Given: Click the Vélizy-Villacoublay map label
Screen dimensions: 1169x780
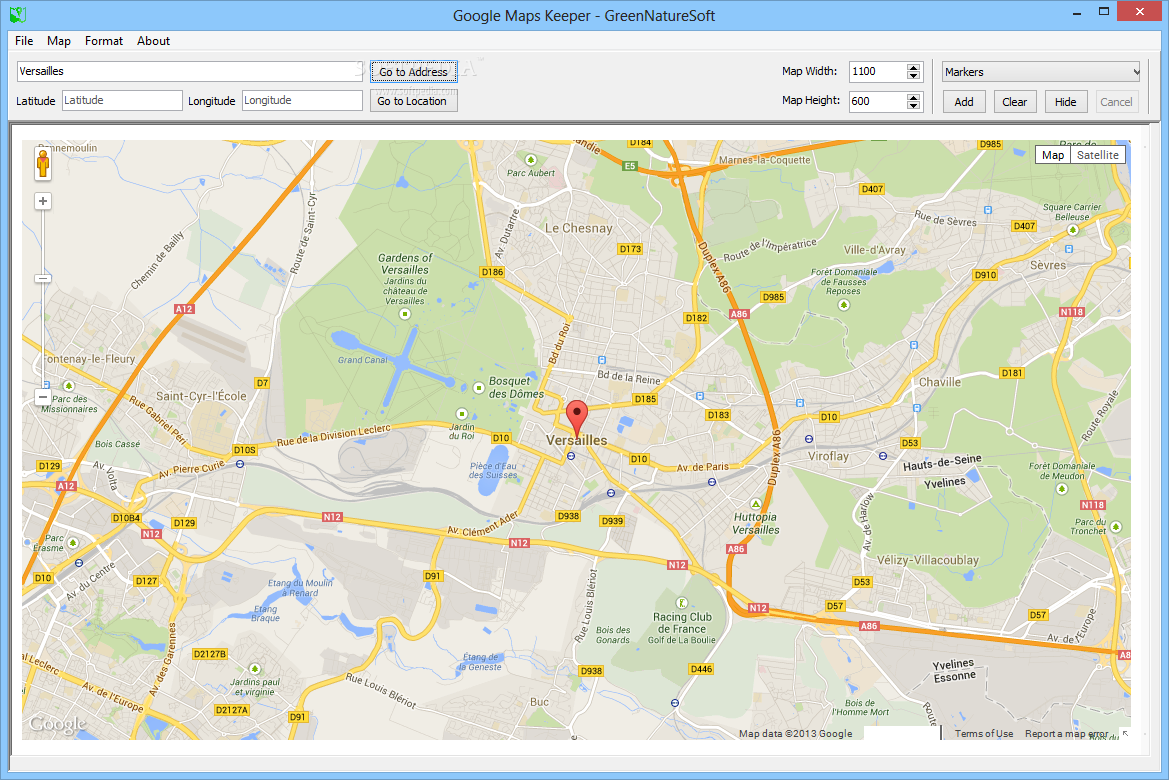Looking at the screenshot, I should (x=927, y=560).
